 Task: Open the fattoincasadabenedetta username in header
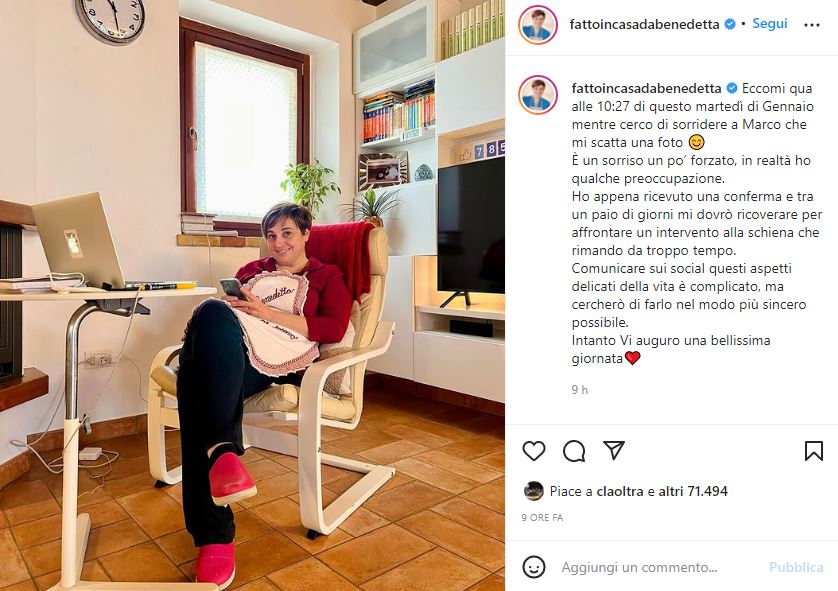(x=644, y=25)
